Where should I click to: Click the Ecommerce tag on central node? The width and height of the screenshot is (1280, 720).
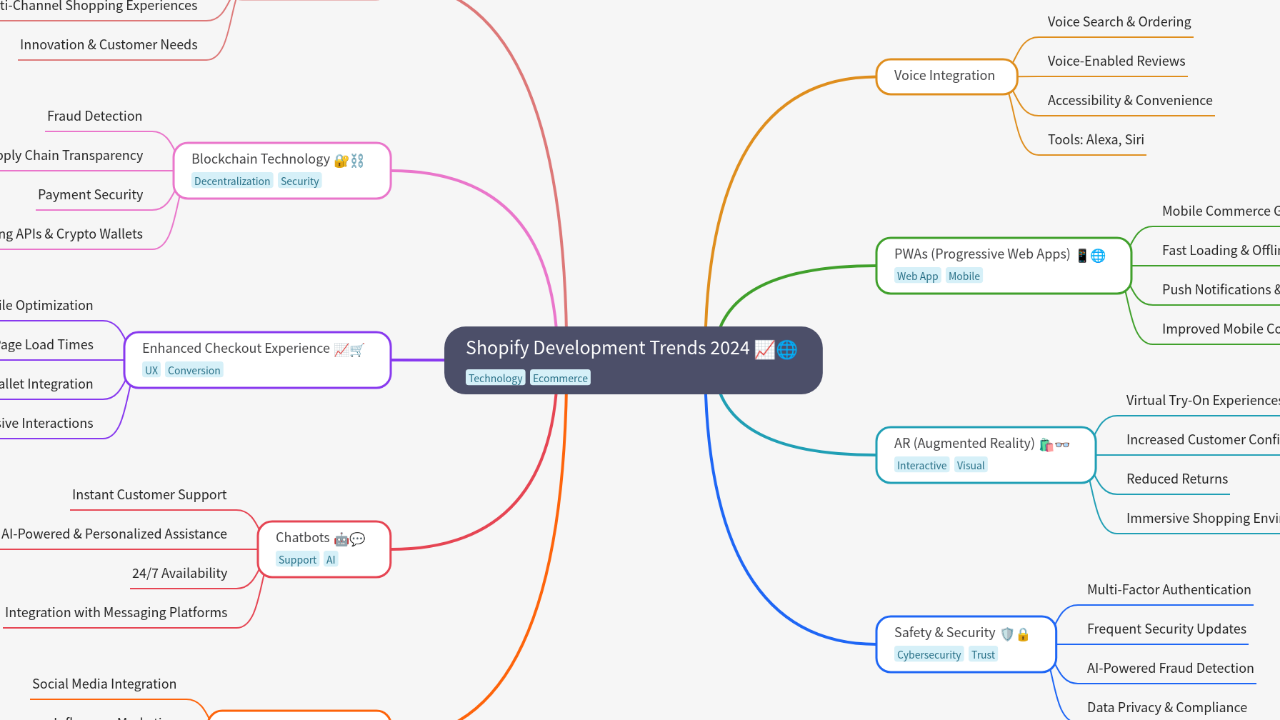560,378
